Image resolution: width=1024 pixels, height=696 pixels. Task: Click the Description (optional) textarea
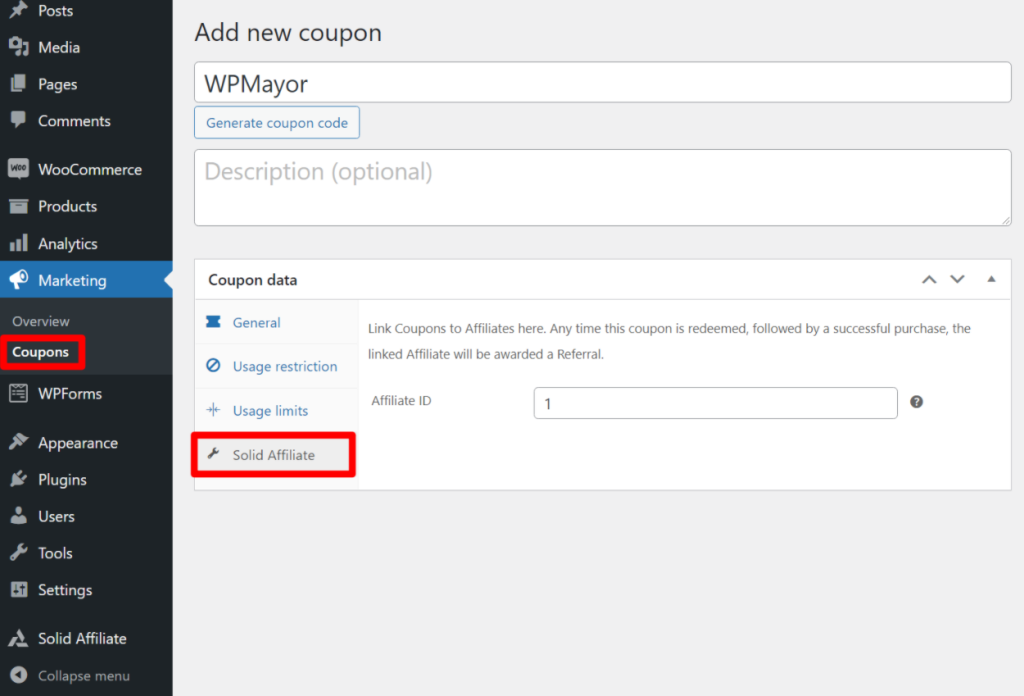click(x=603, y=188)
